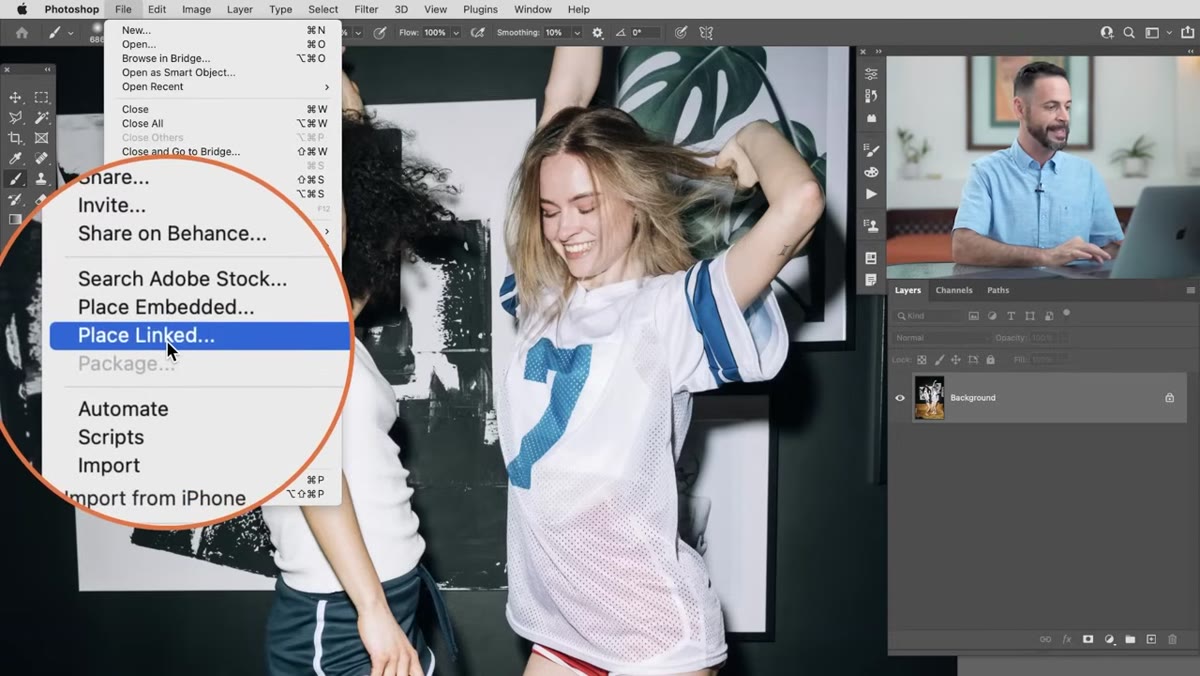Open brush settings gear for smoothing options
The width and height of the screenshot is (1200, 676).
pos(598,33)
